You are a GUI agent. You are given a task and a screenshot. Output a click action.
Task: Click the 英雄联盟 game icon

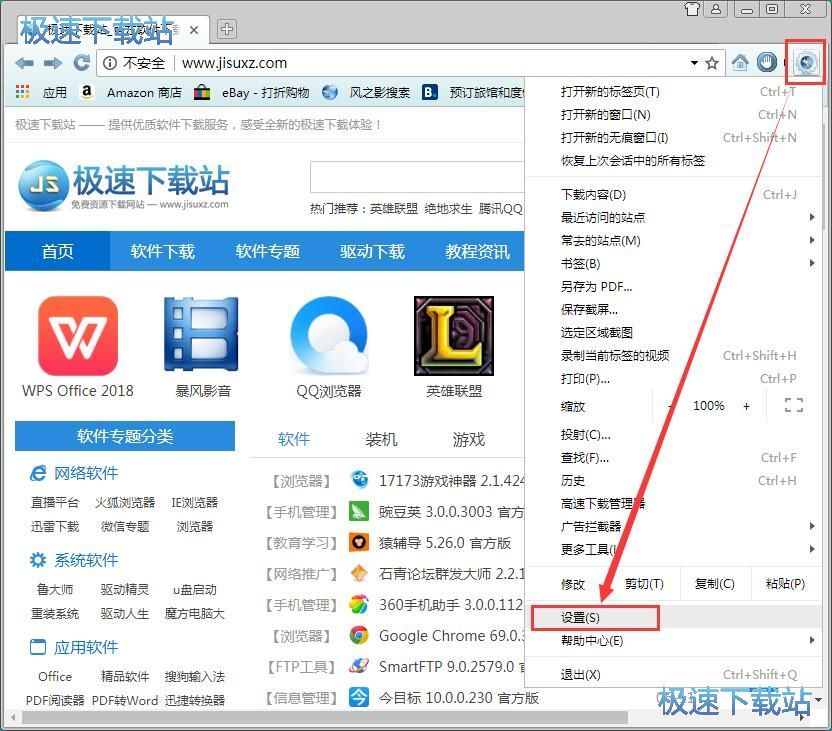coord(454,336)
